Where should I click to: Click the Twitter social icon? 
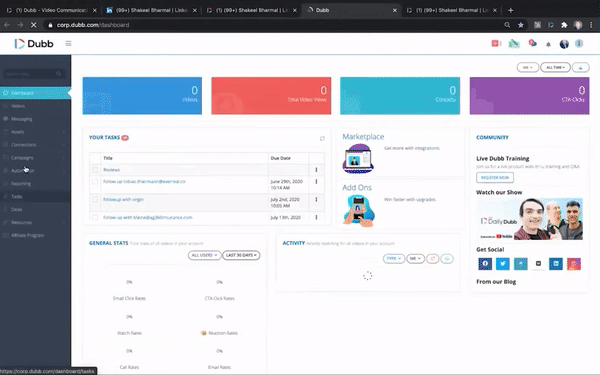point(503,264)
